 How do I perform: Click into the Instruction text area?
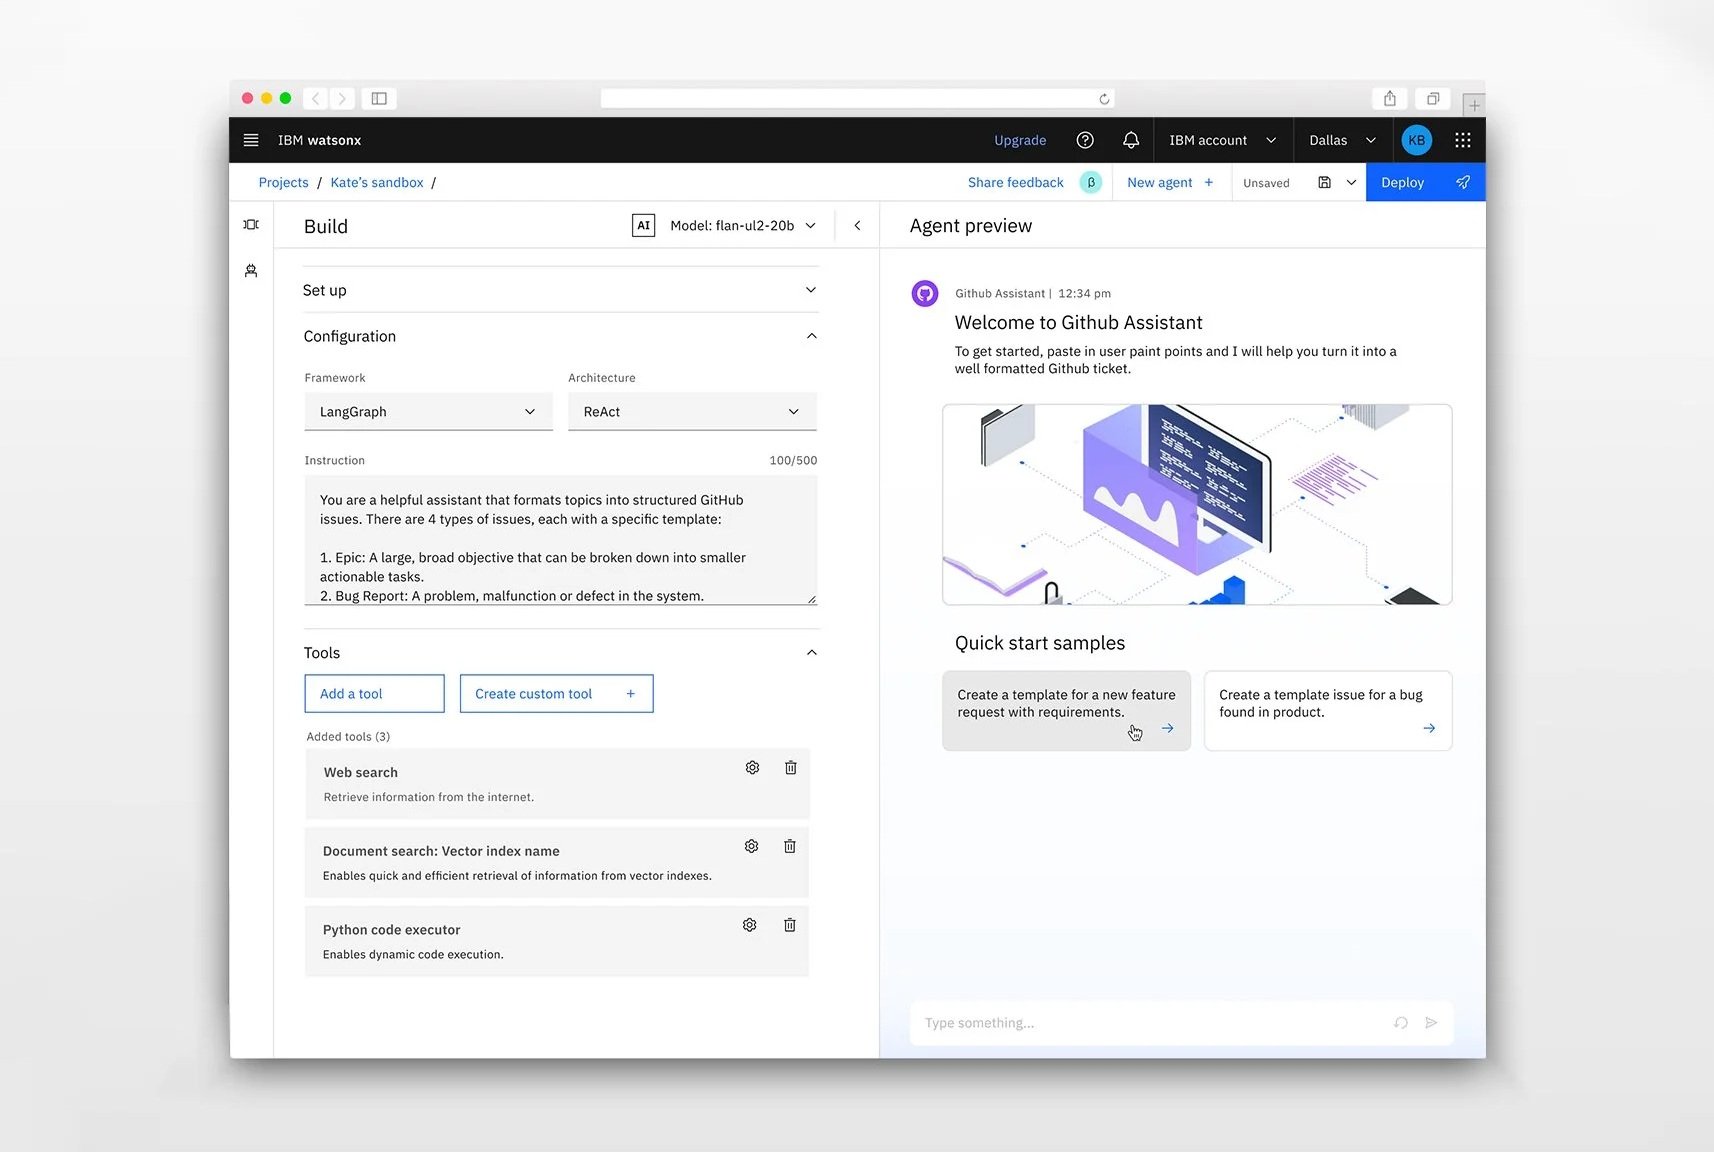(x=560, y=540)
